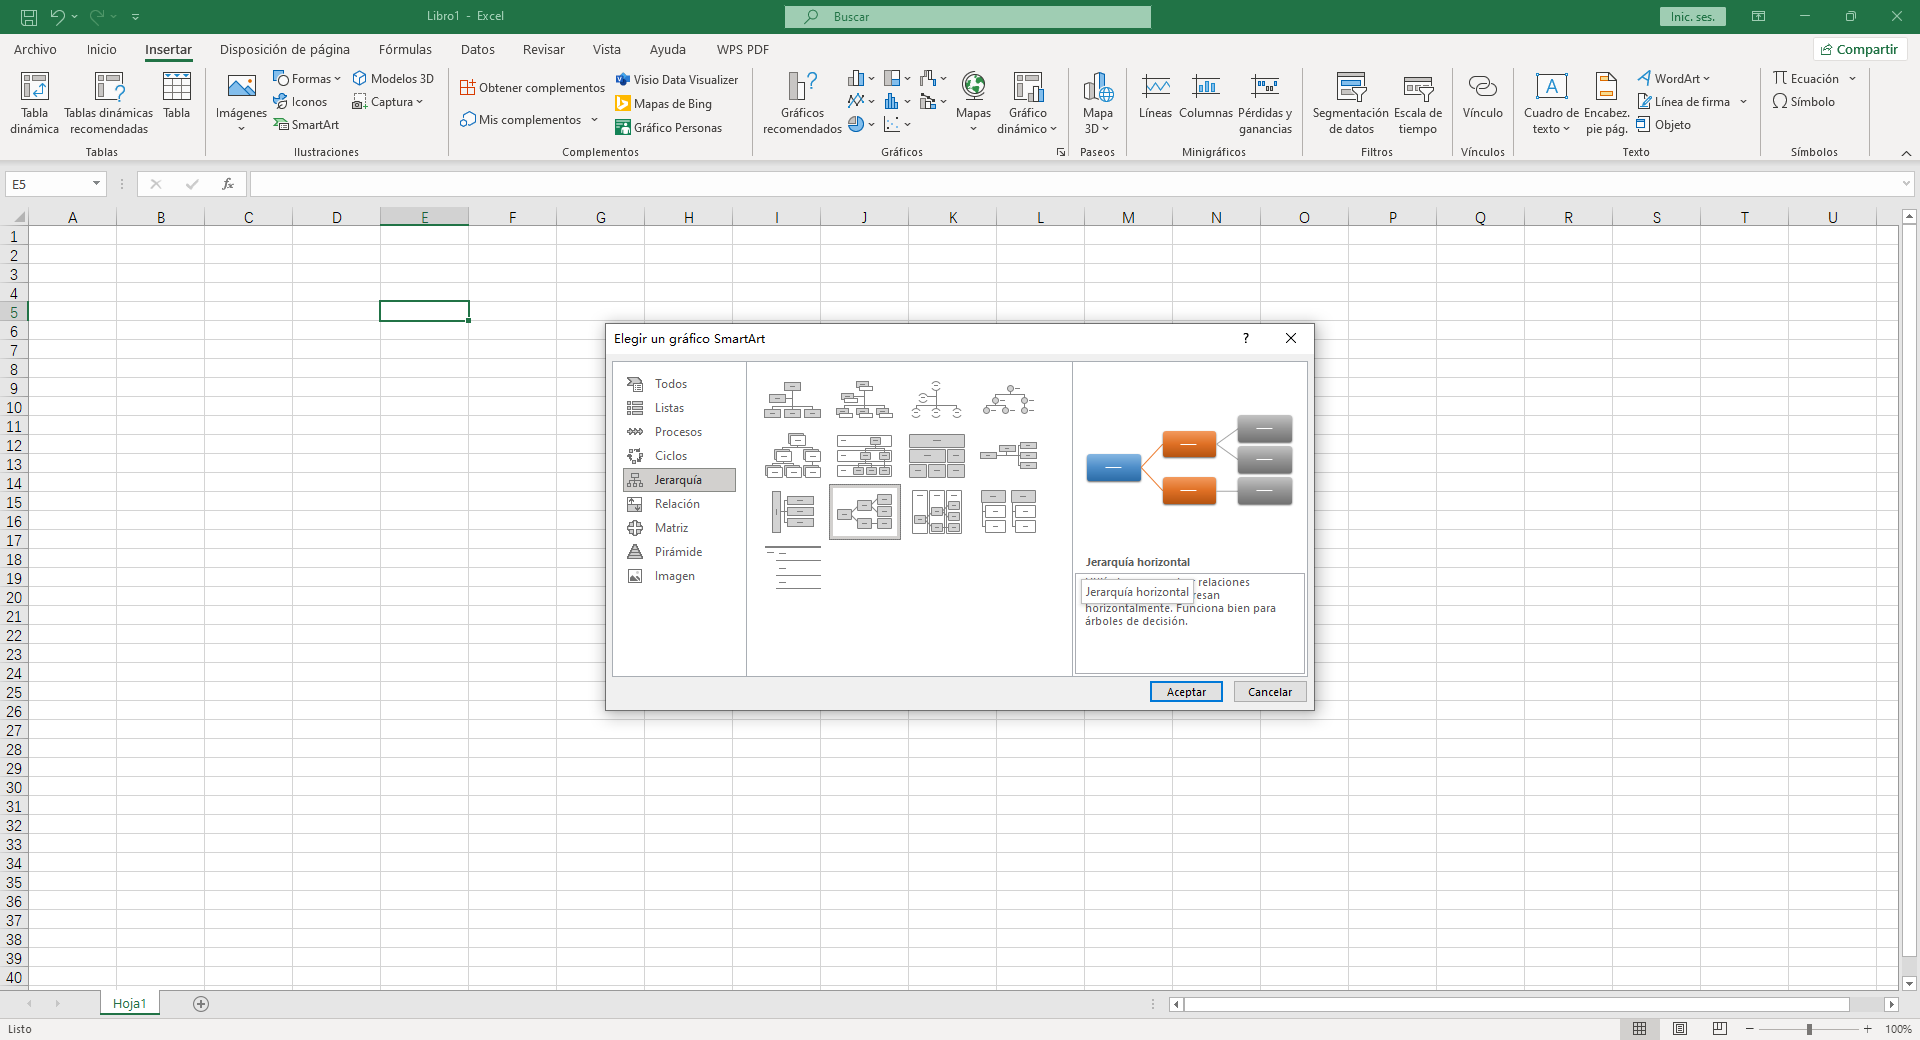Add a new sheet with plus button
1920x1040 pixels.
click(x=201, y=1004)
